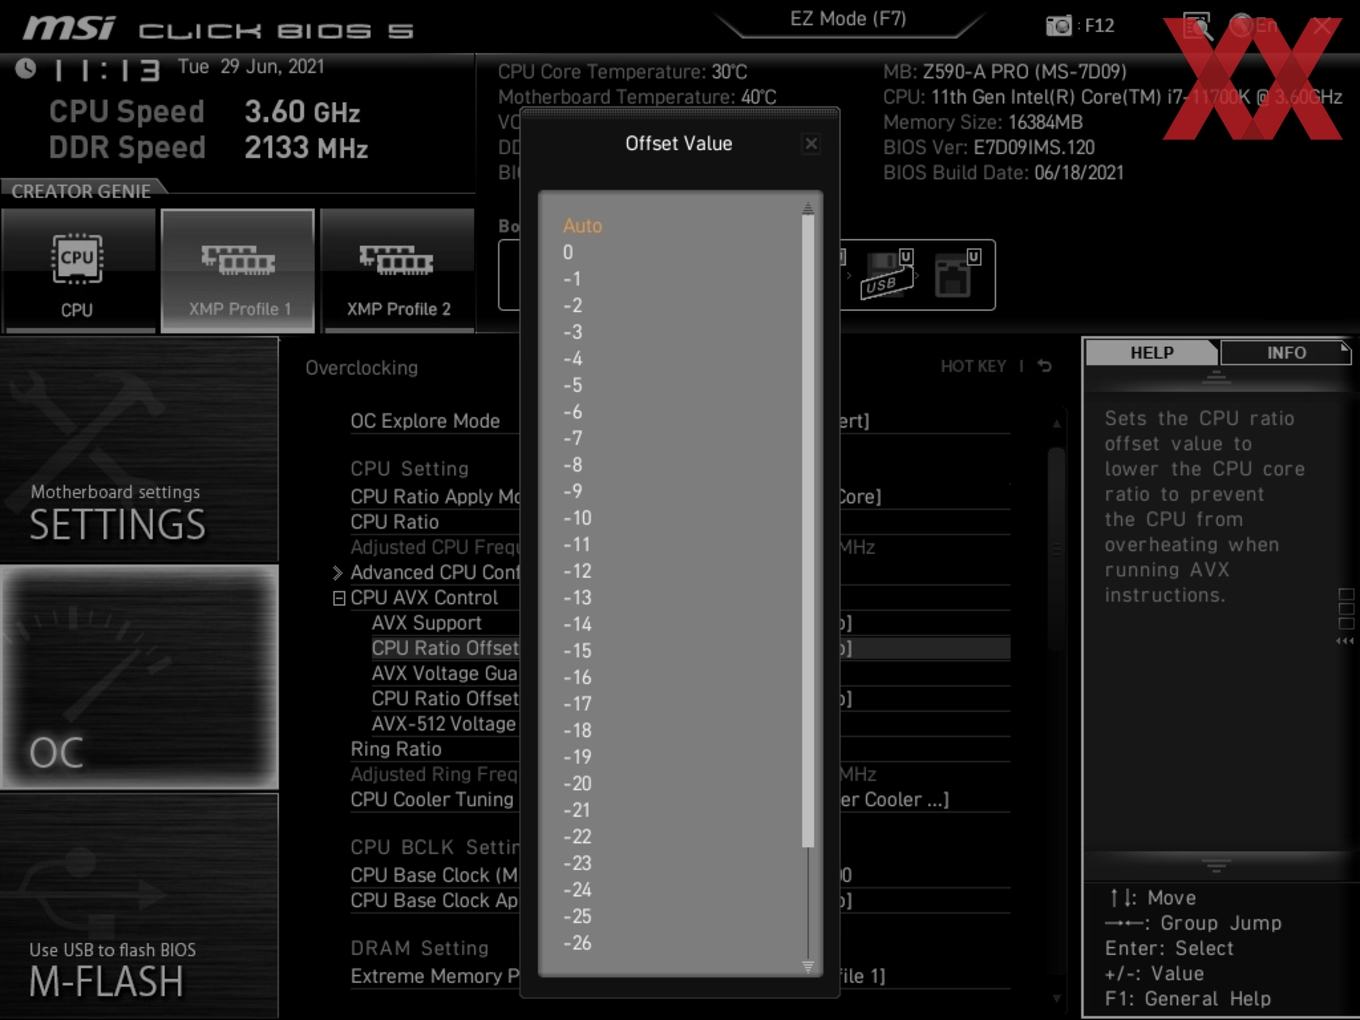Switch to EZ Mode (F7)
The image size is (1360, 1020).
point(848,19)
